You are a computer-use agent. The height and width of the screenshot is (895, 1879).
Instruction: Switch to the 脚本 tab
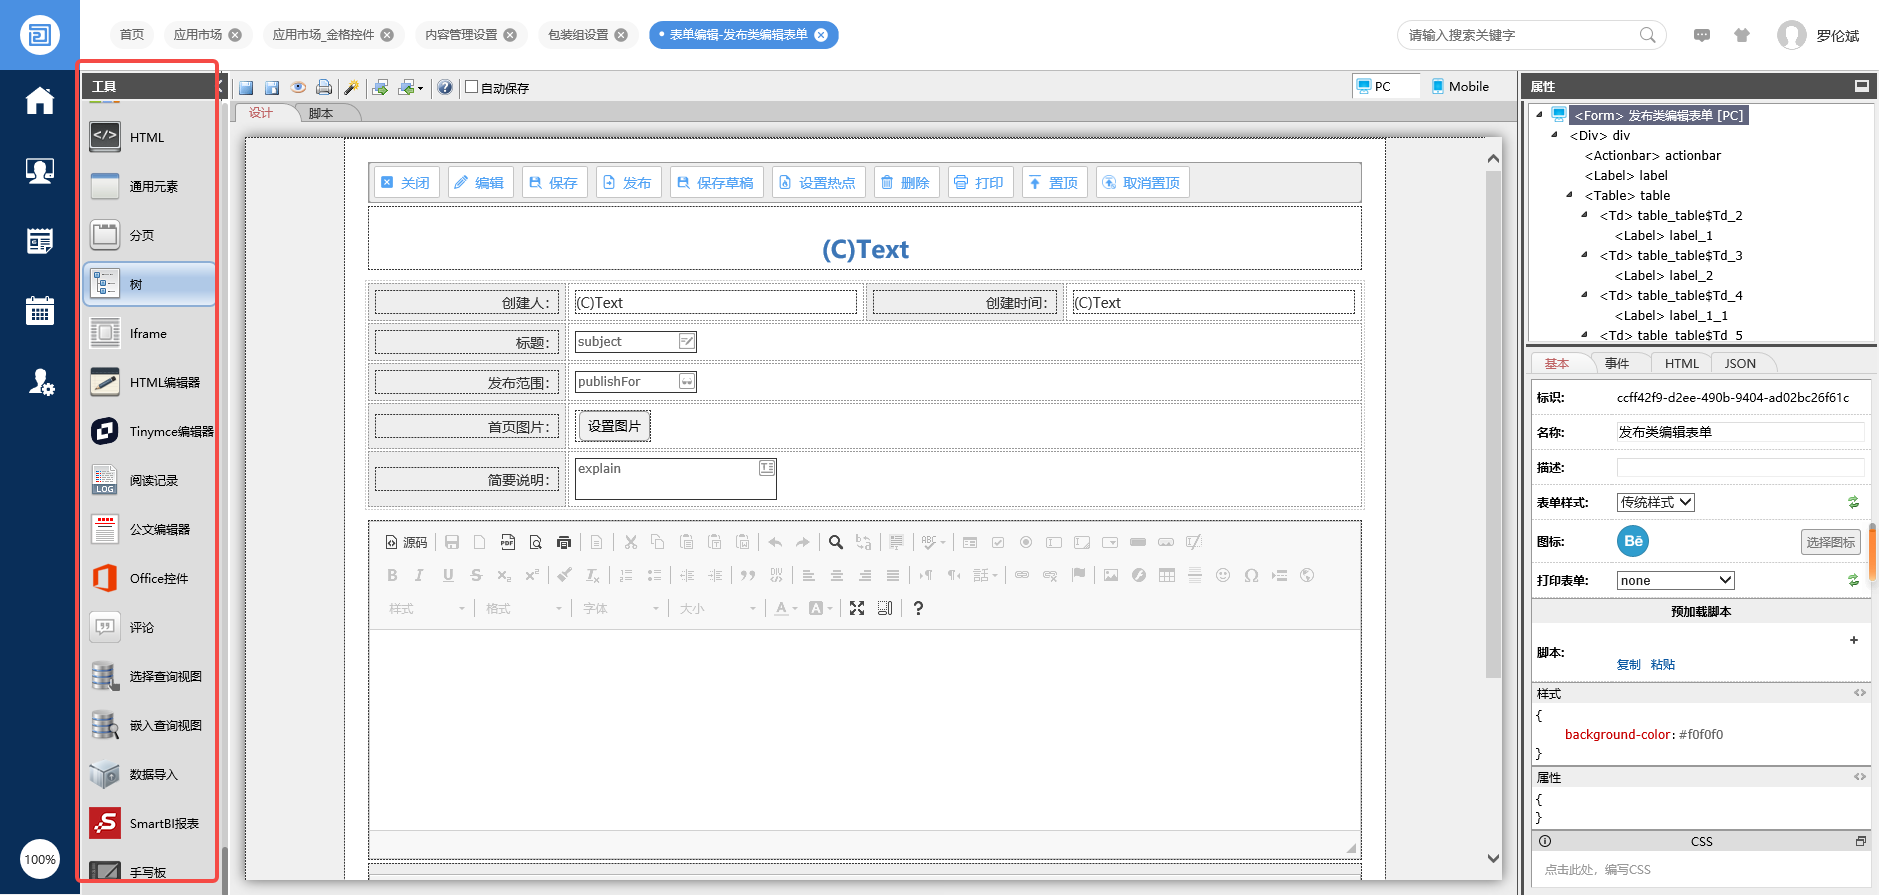point(321,113)
